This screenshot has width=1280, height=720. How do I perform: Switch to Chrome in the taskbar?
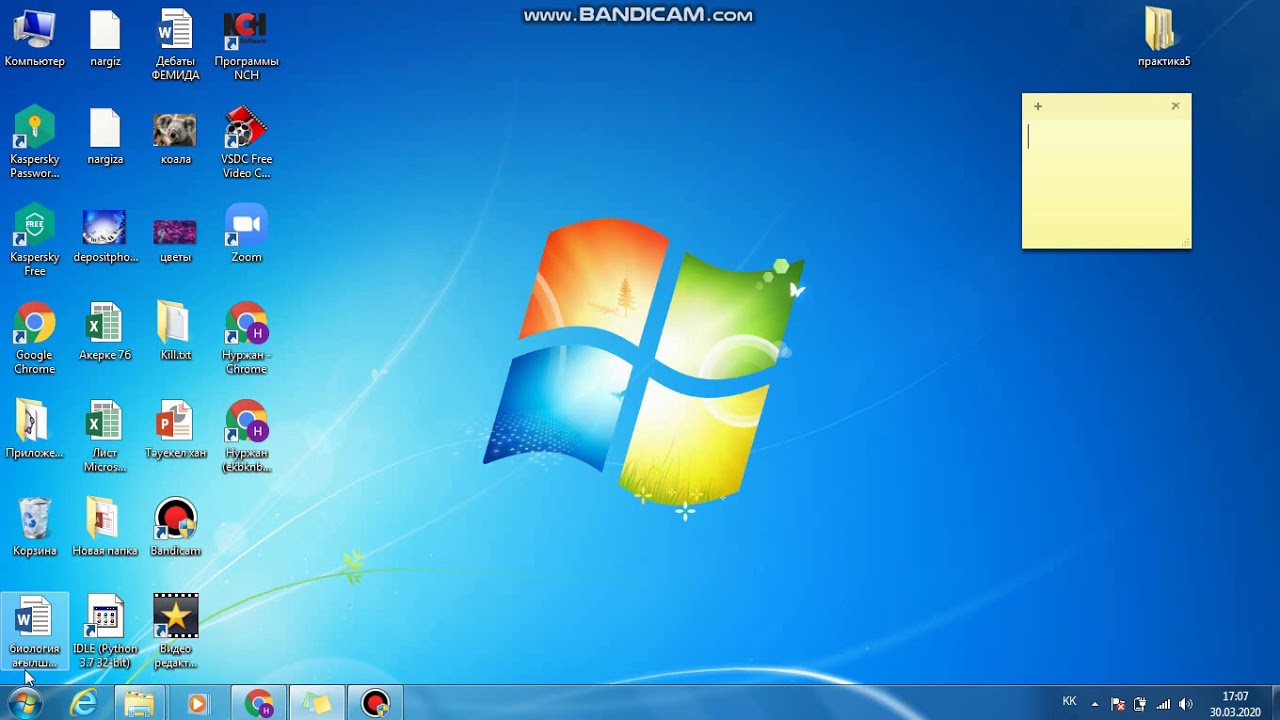(x=259, y=704)
